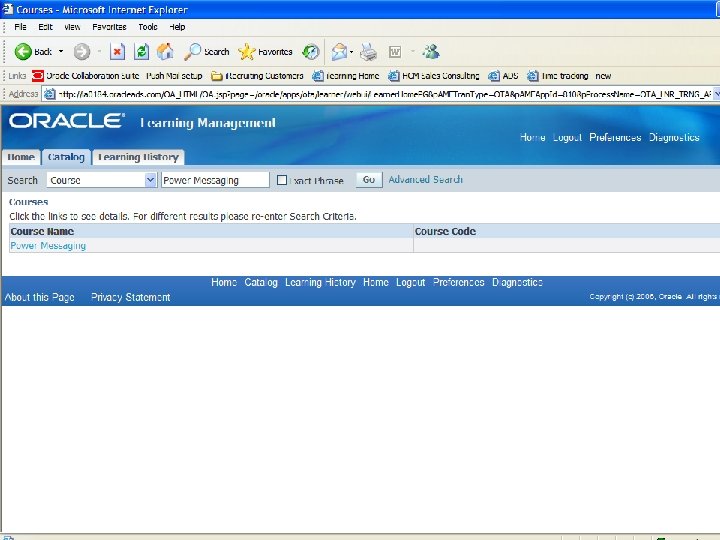
Task: Expand the Course search type dropdown
Action: [x=151, y=180]
